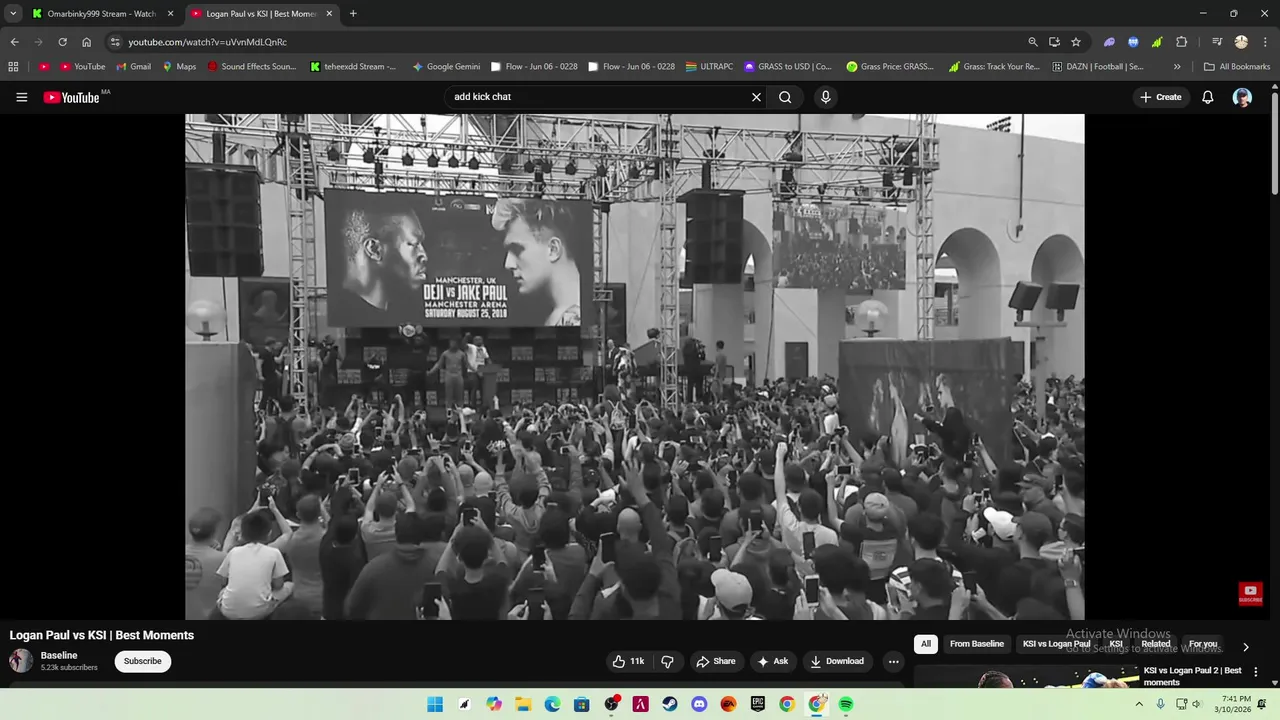
Task: Subscribe to the Baseline channel
Action: click(x=142, y=661)
